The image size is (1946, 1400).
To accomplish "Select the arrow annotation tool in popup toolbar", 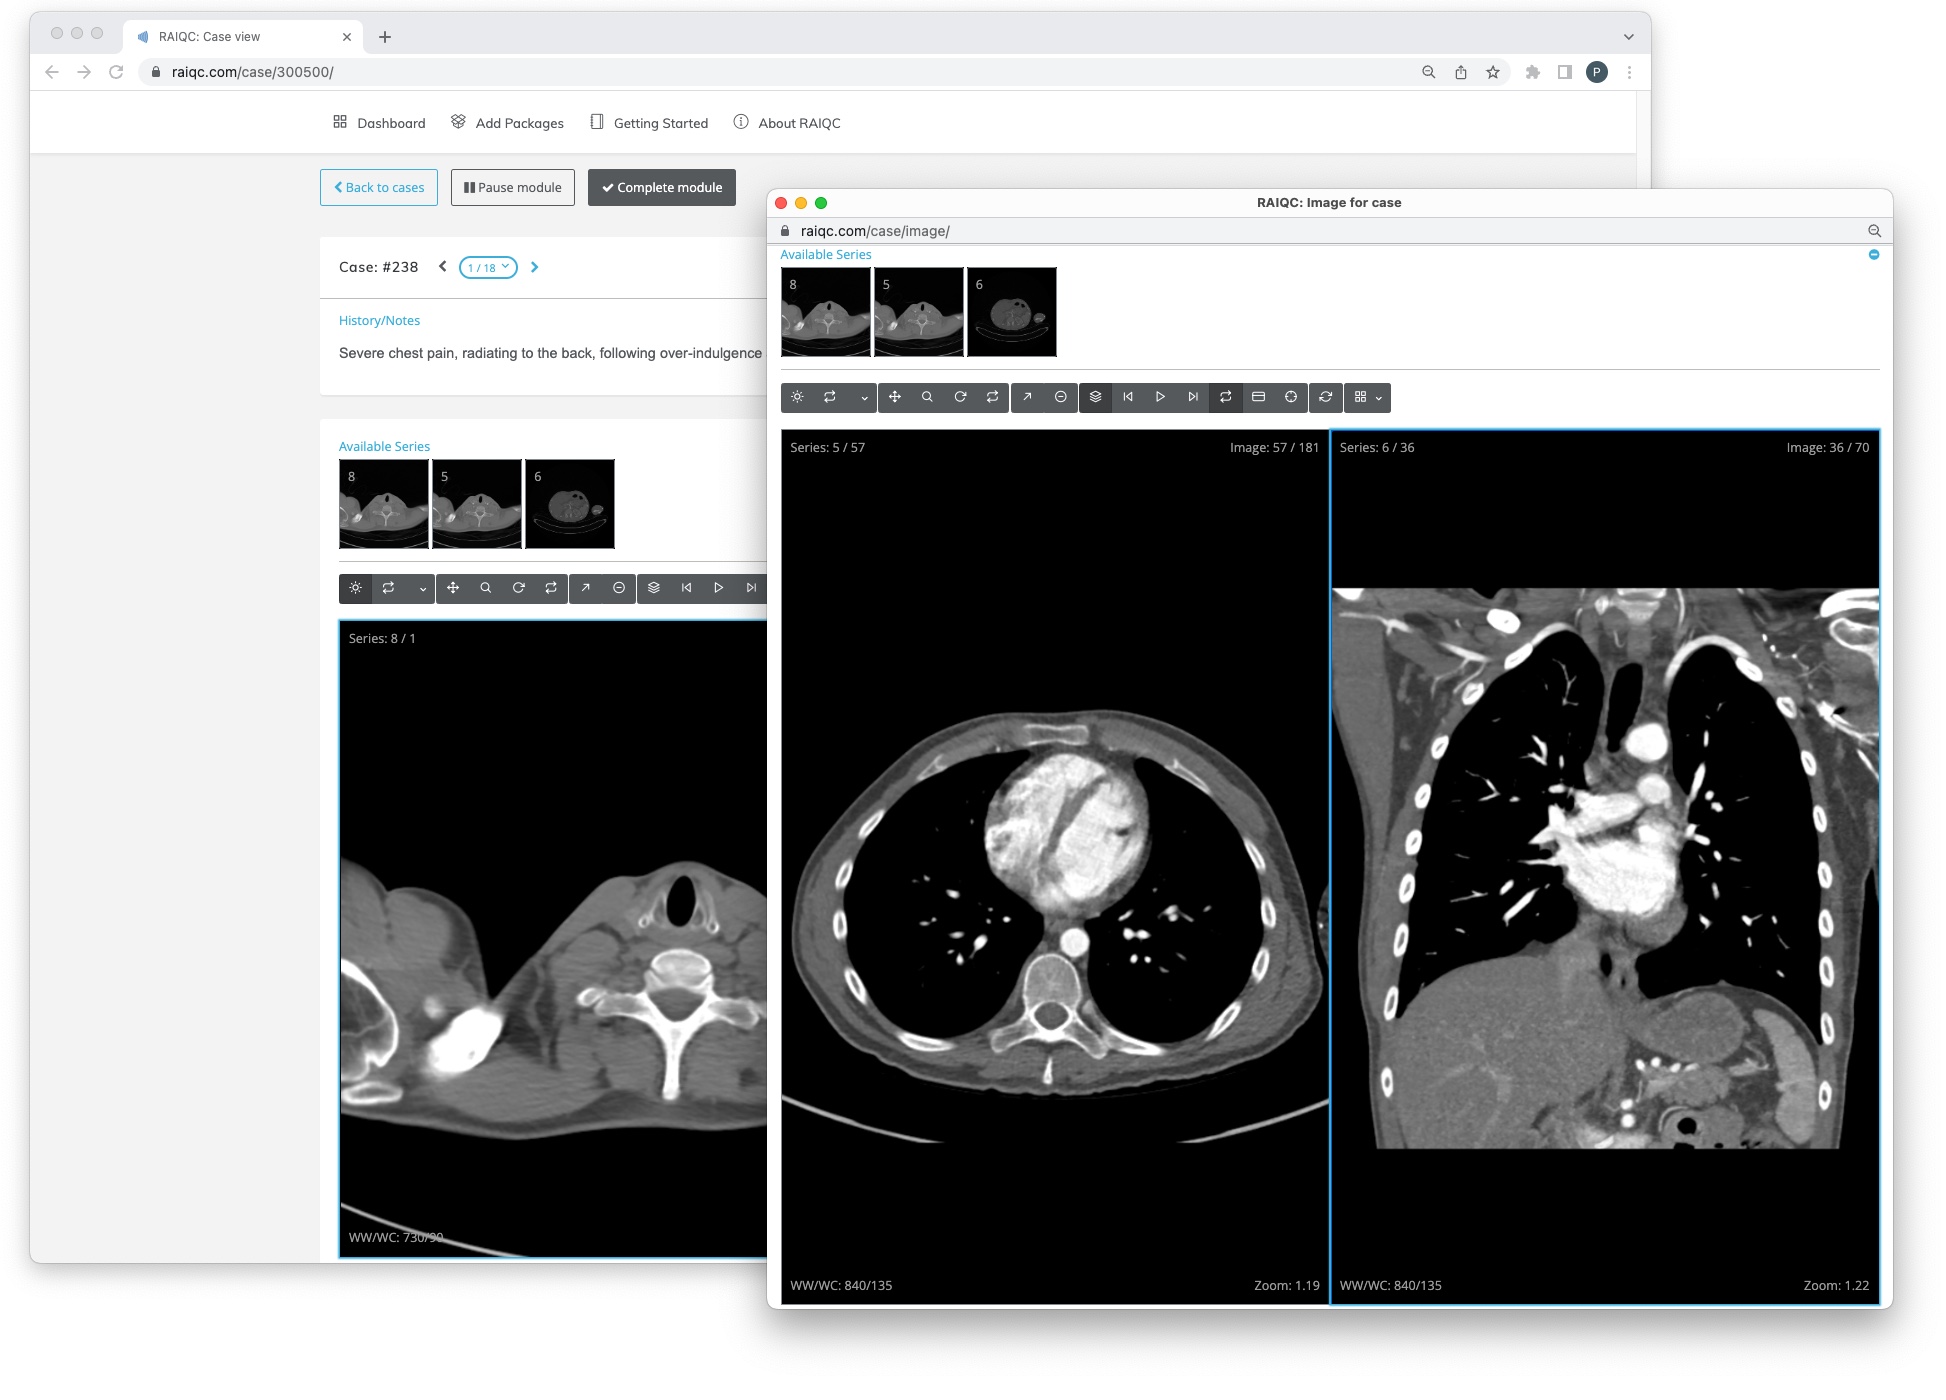I will pos(1027,397).
